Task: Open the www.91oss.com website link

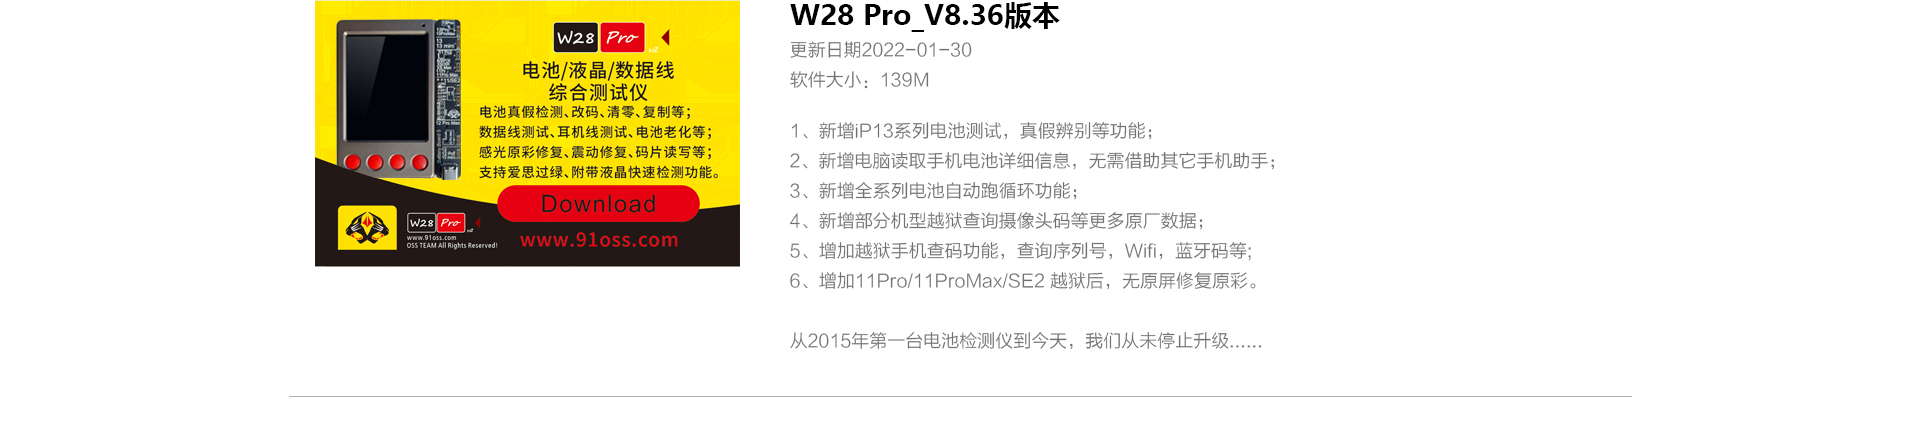Action: click(x=599, y=240)
